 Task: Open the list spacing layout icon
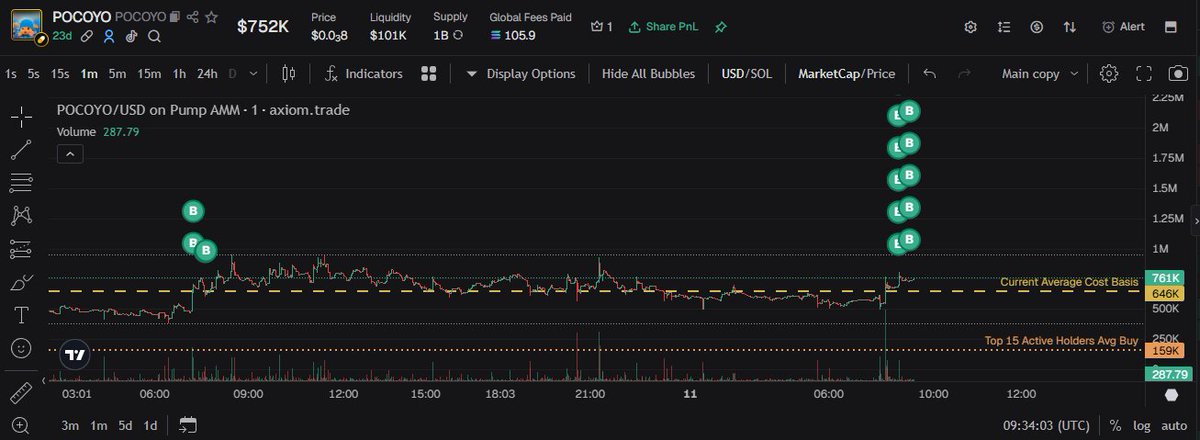(x=1004, y=27)
